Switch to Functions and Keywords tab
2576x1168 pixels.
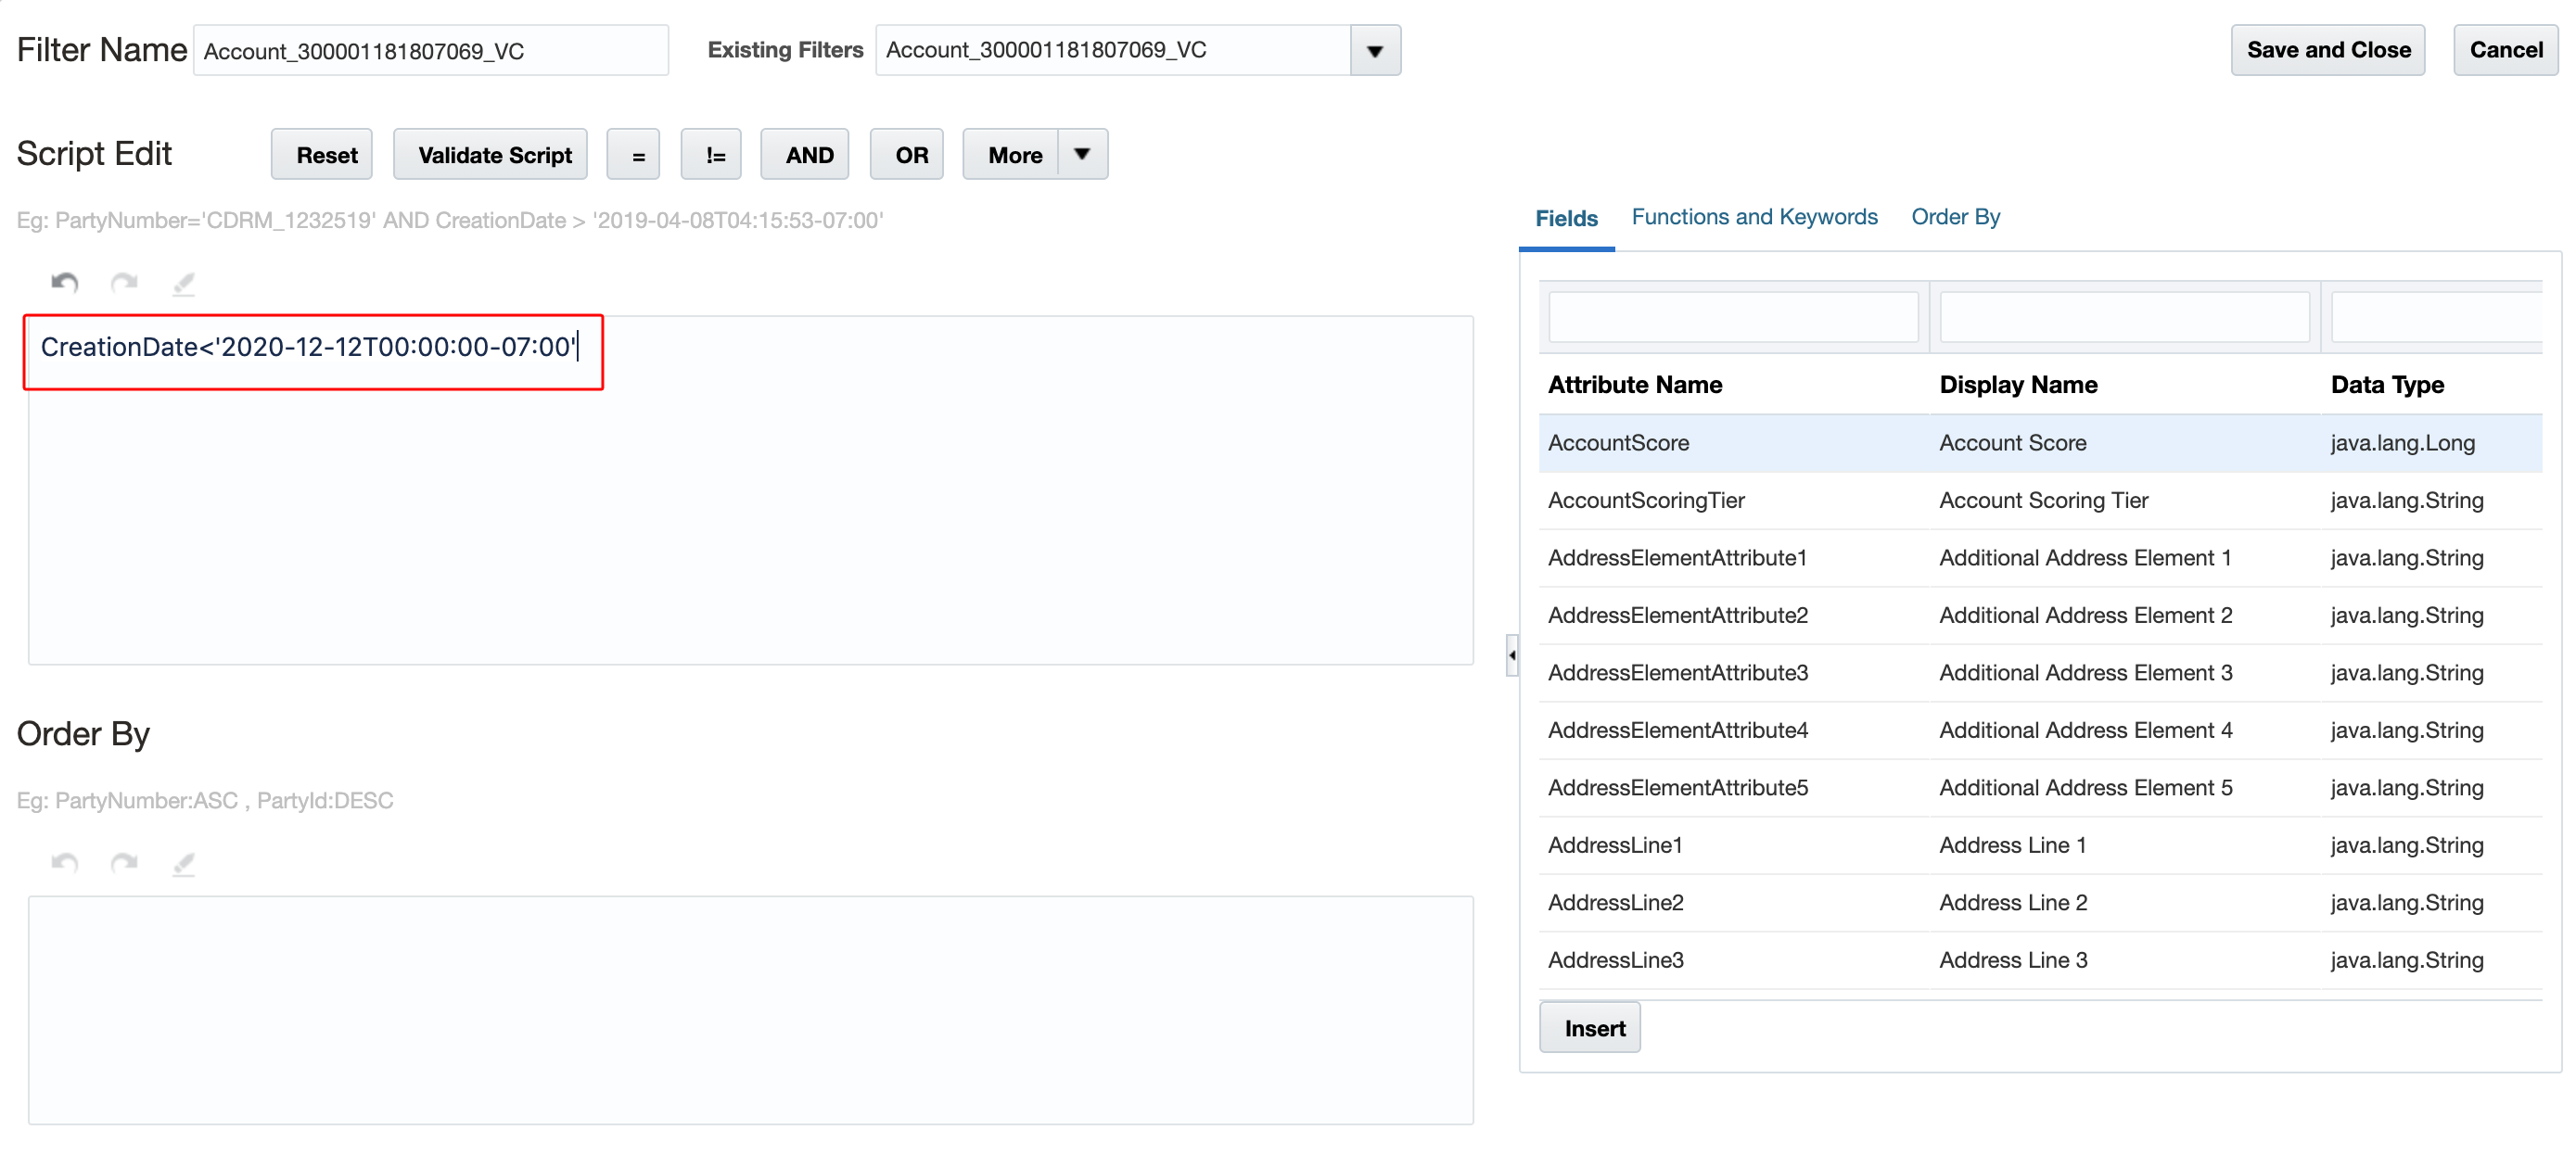point(1754,217)
